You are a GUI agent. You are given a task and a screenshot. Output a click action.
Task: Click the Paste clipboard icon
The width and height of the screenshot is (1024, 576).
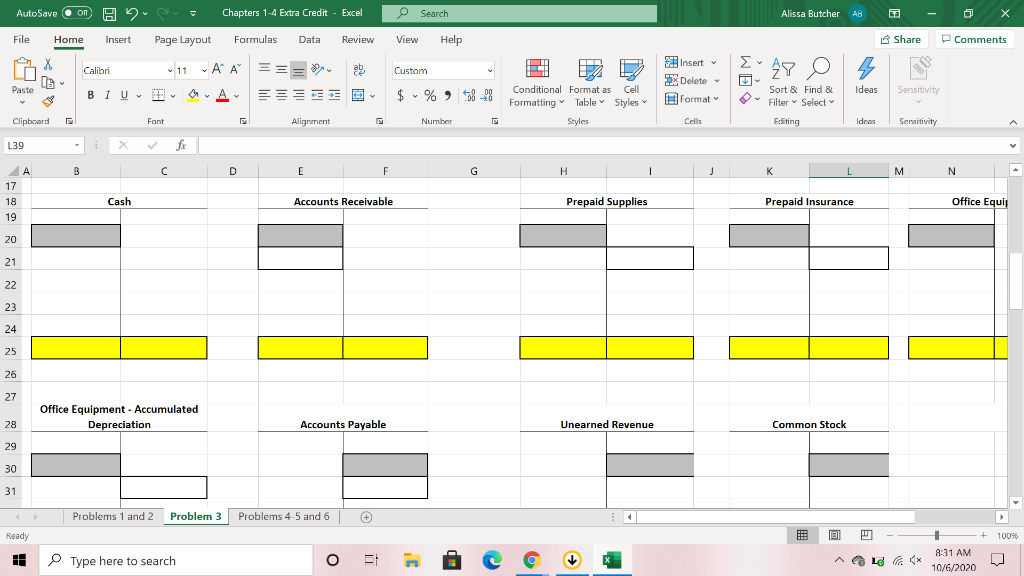click(23, 70)
